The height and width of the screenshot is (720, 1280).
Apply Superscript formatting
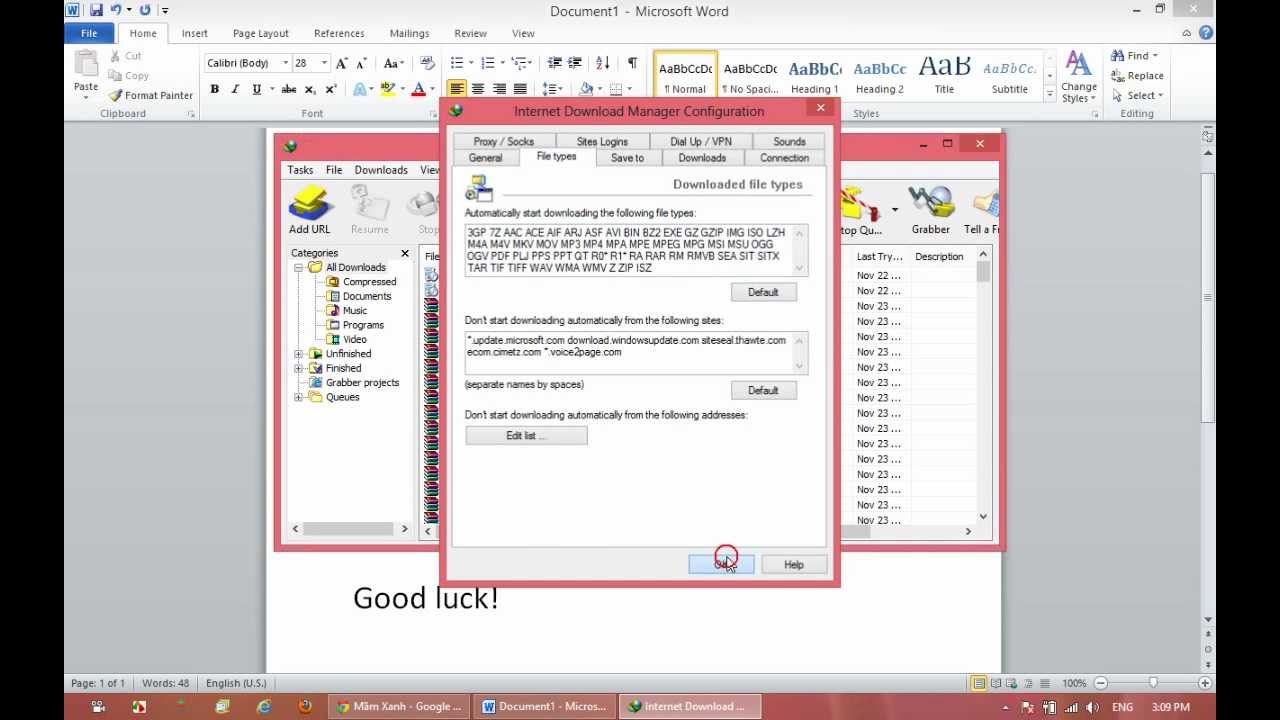tap(331, 89)
